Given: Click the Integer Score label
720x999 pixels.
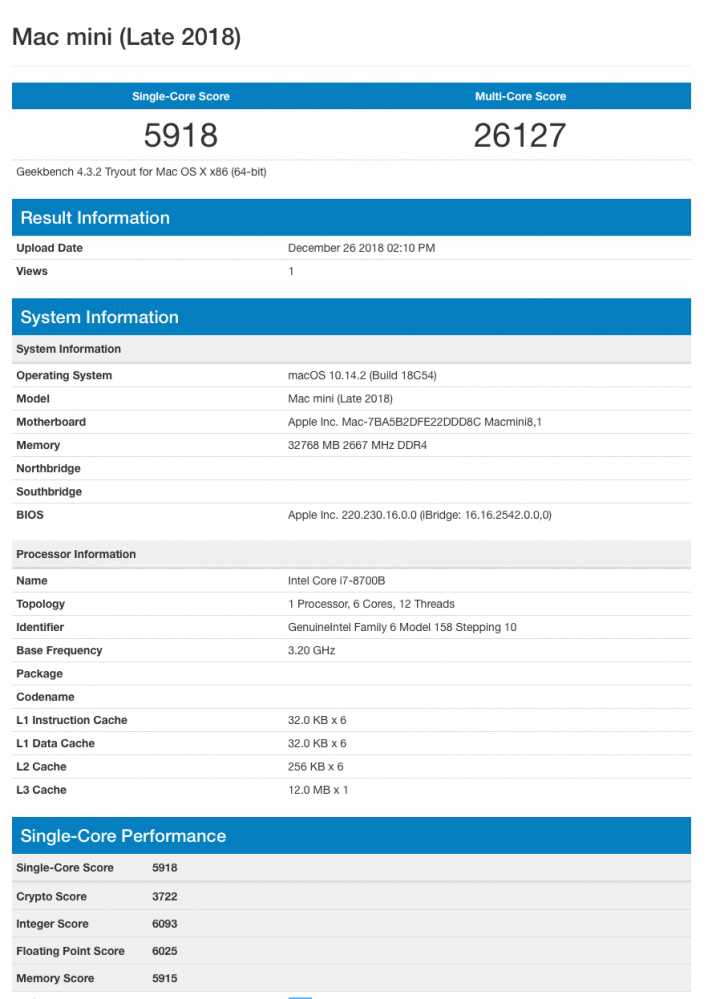Looking at the screenshot, I should click(x=52, y=924).
